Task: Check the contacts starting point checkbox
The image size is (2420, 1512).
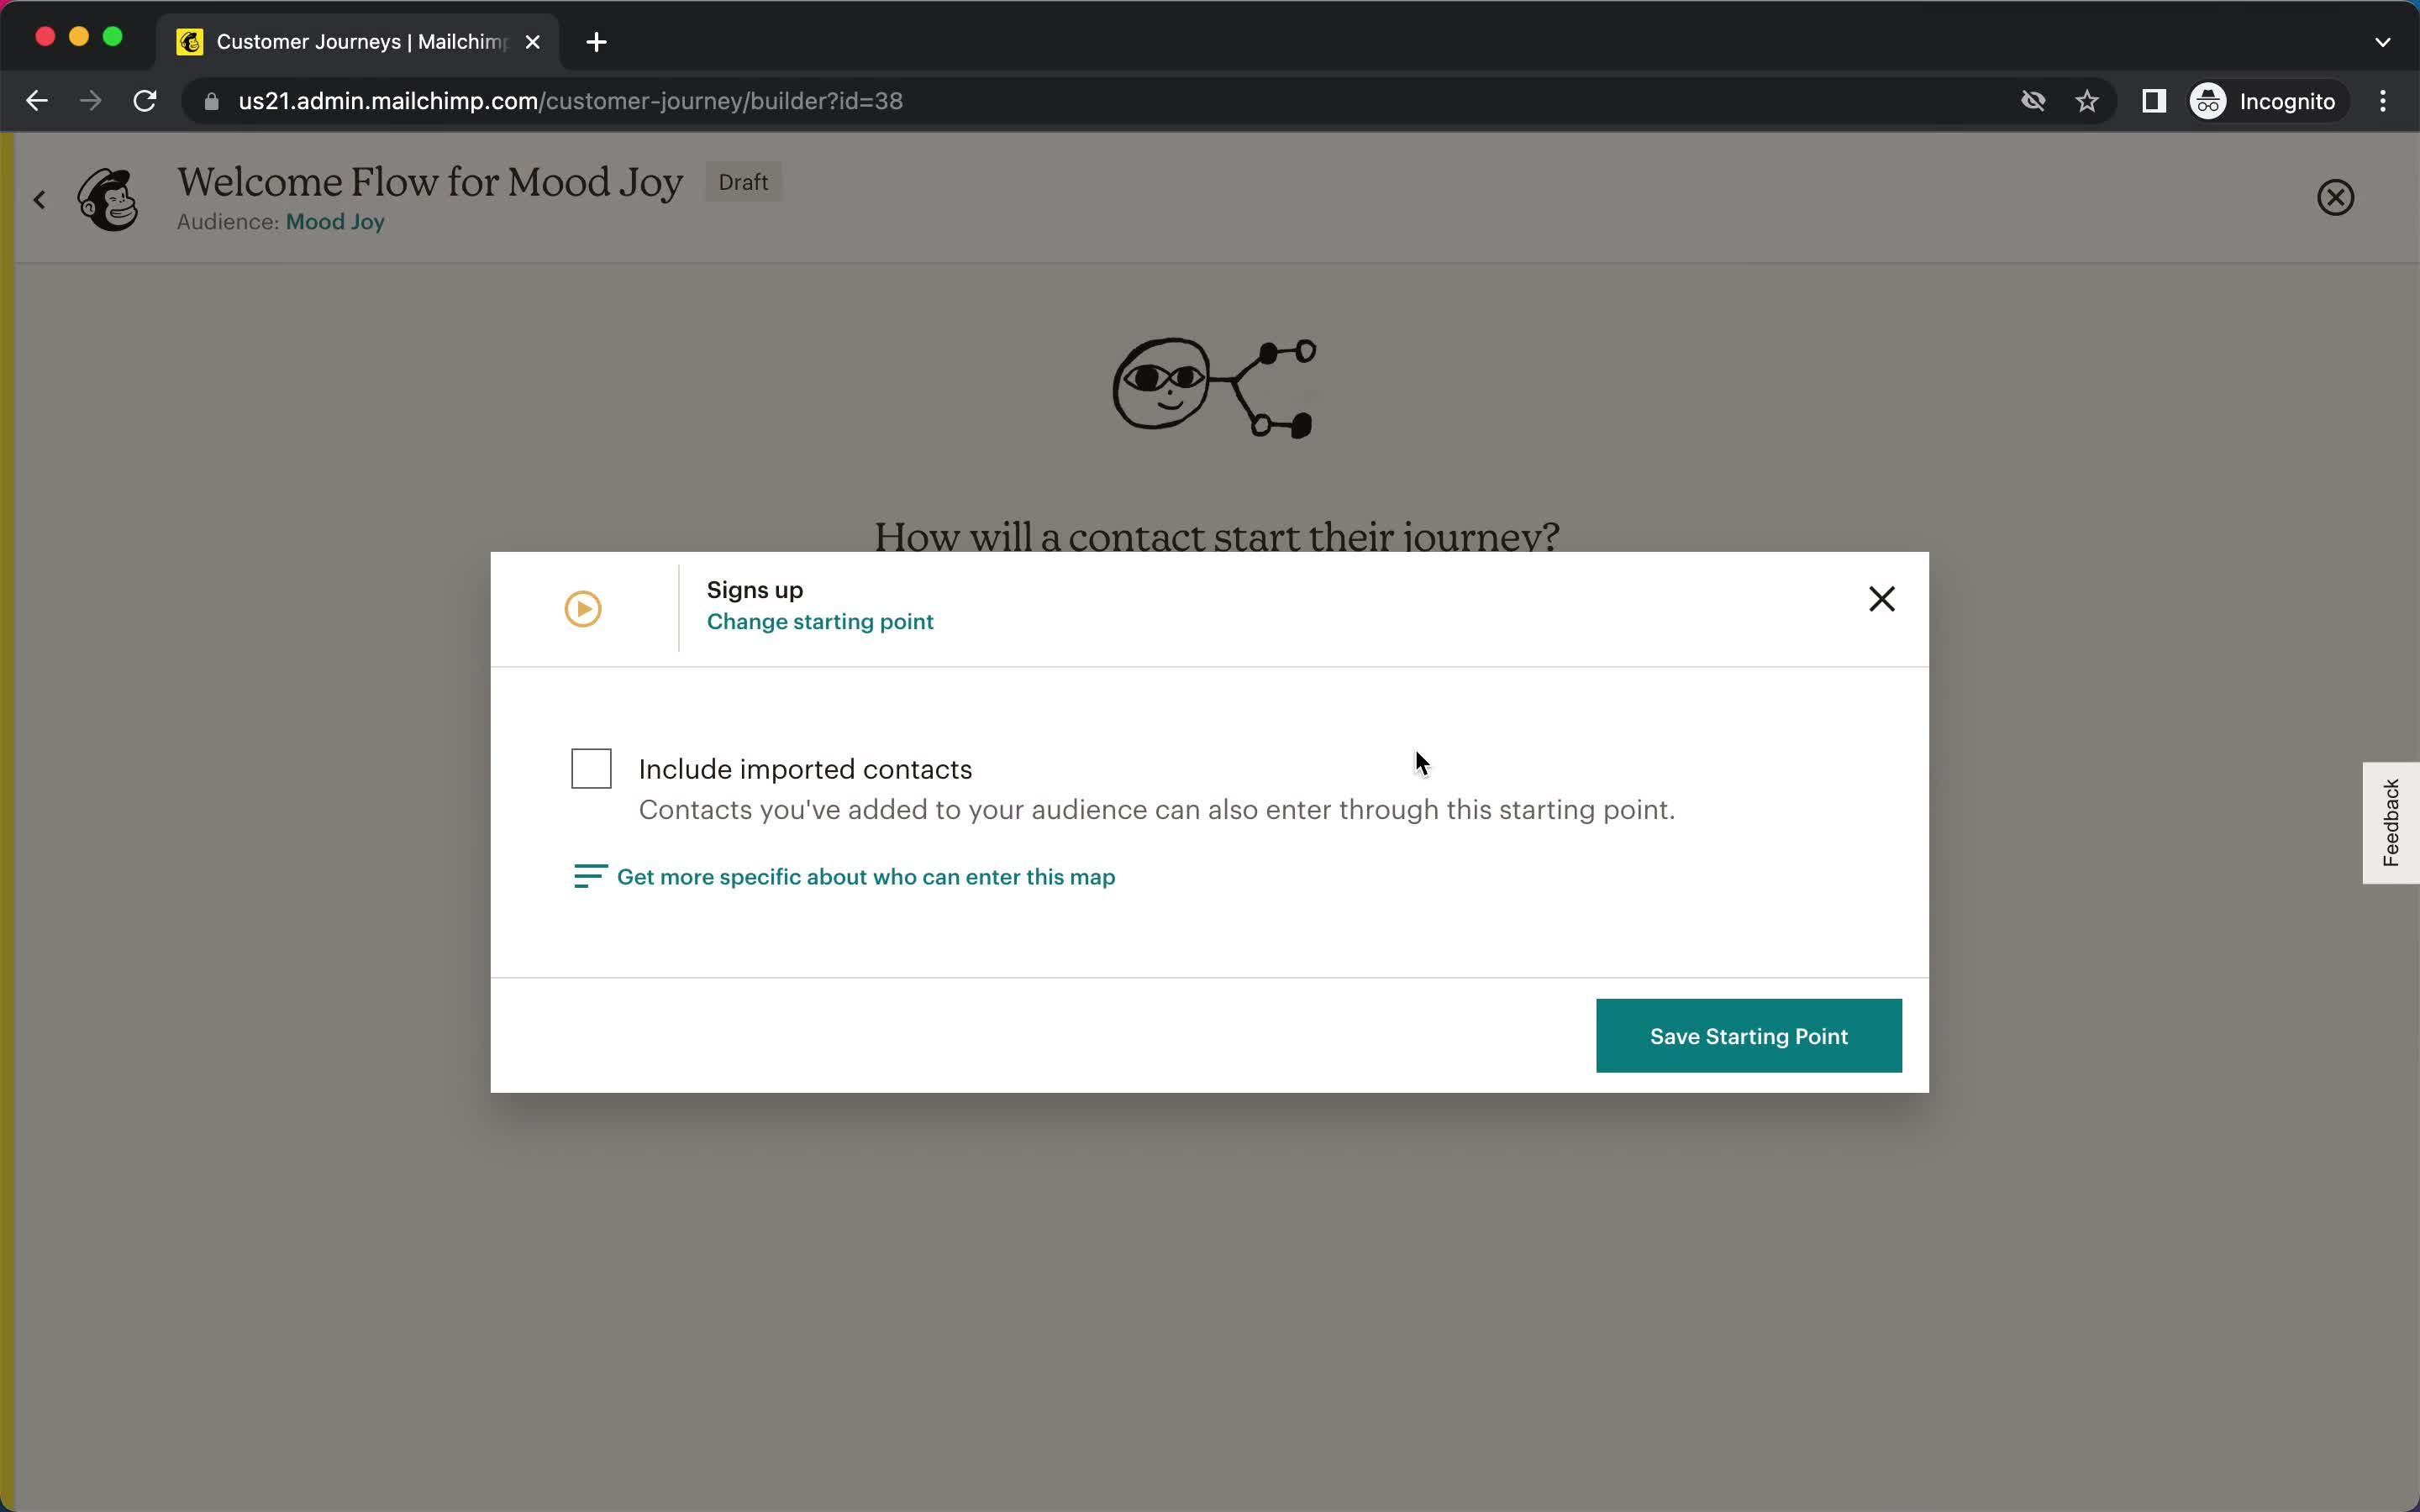Action: (591, 769)
